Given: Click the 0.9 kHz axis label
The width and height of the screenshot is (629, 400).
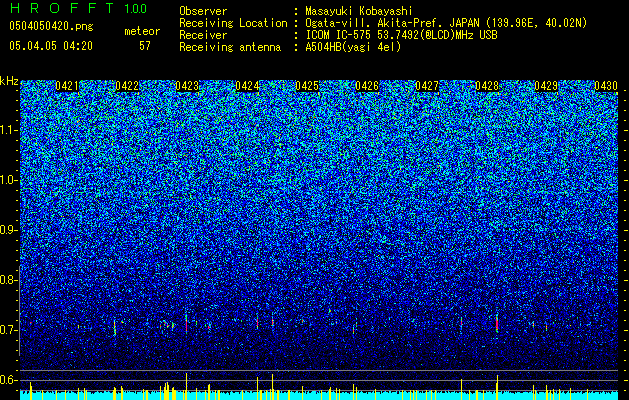Looking at the screenshot, I should [x=8, y=230].
